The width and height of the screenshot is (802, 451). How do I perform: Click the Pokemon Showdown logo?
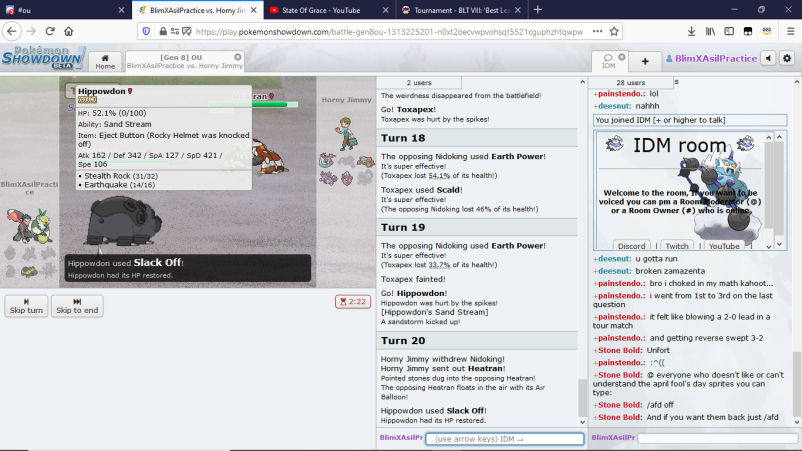pos(42,57)
